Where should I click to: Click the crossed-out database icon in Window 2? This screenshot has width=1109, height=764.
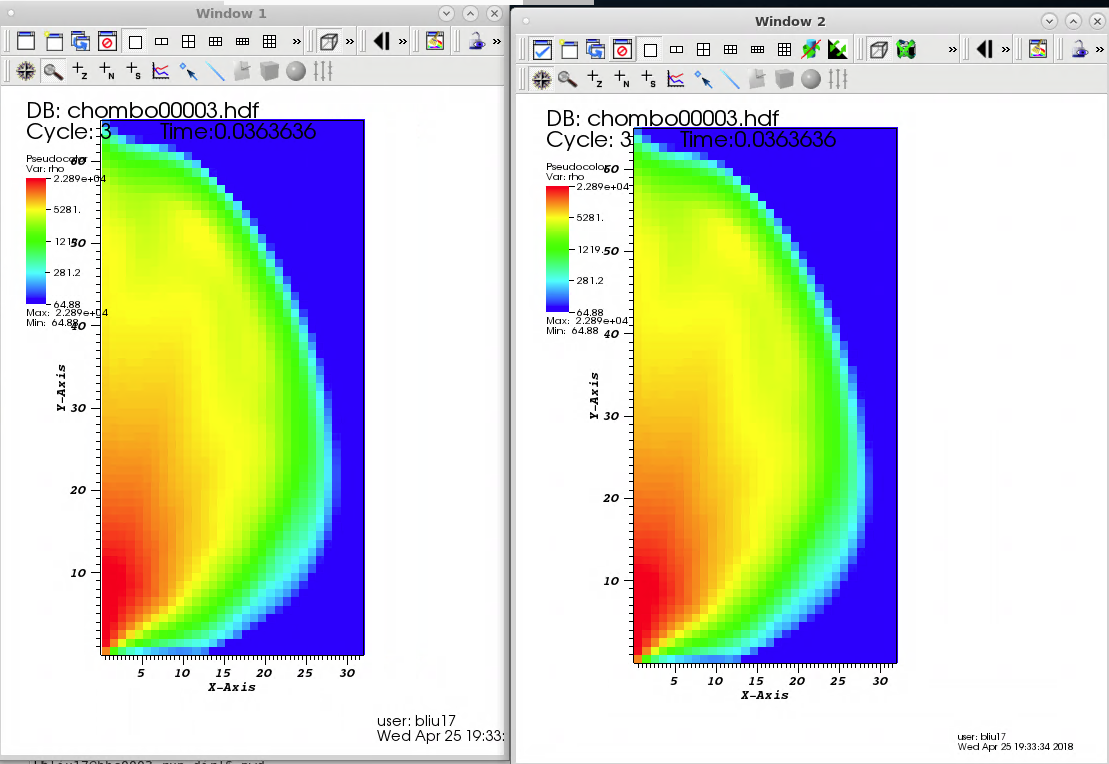pyautogui.click(x=811, y=50)
